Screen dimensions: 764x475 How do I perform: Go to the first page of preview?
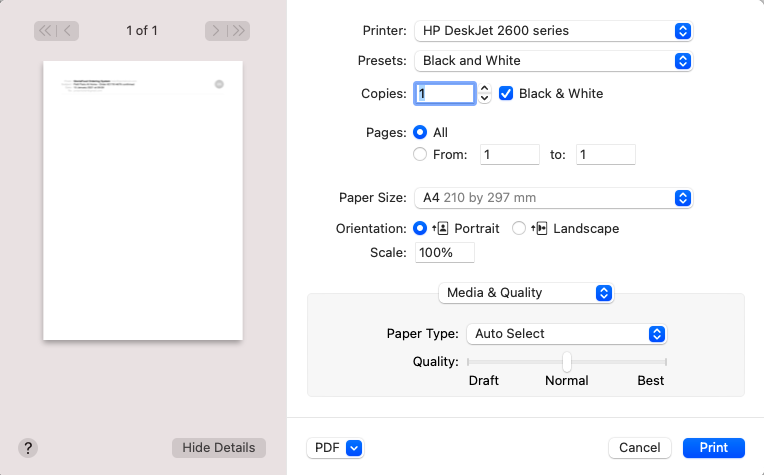coord(45,31)
